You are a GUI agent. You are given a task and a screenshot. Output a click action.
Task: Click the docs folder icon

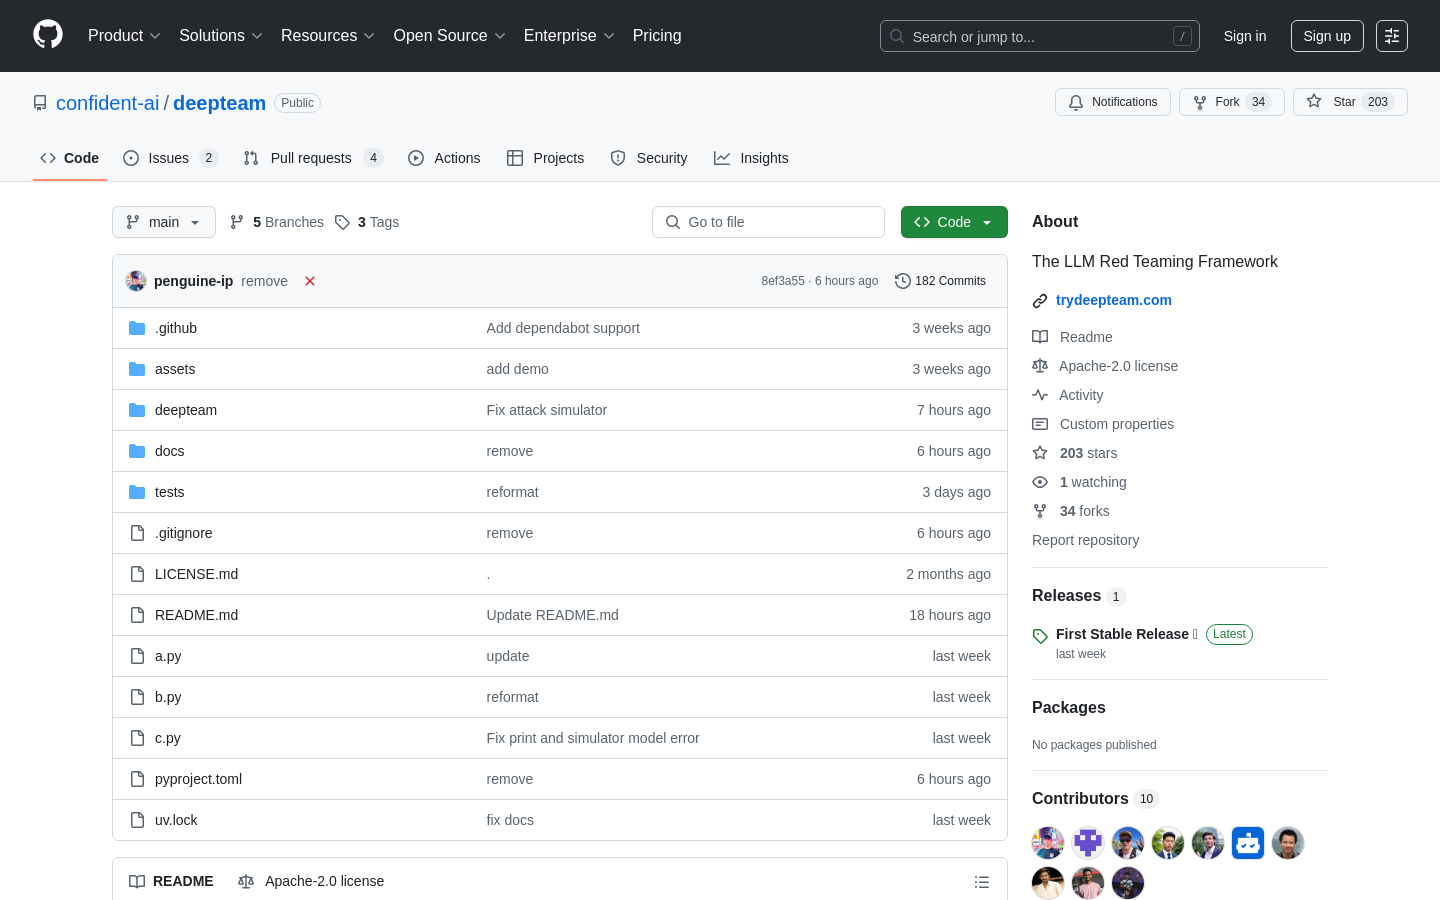[x=137, y=451]
